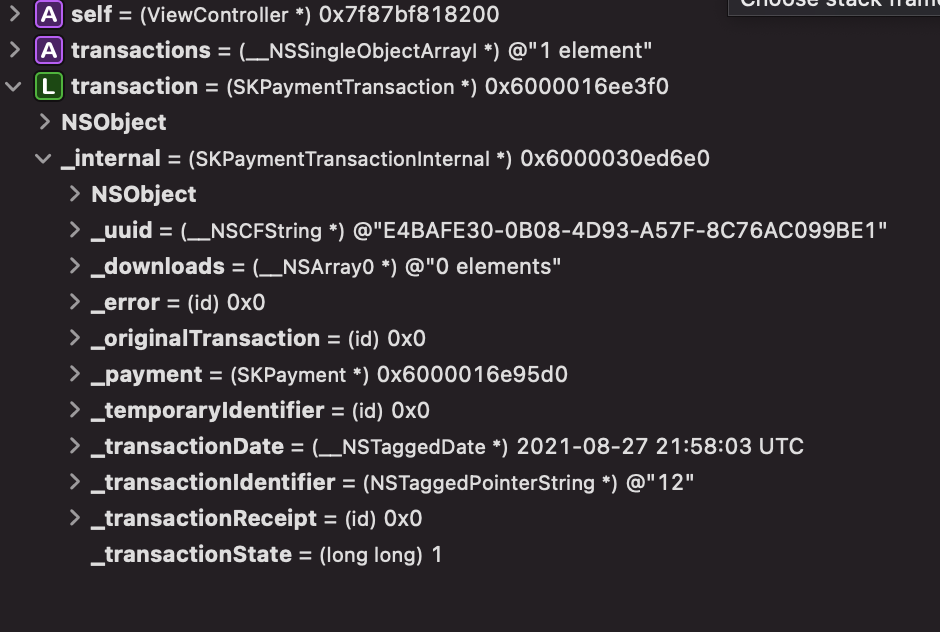The width and height of the screenshot is (940, 632).
Task: Click the Choose stack frame tooltip
Action: pyautogui.click(x=834, y=7)
